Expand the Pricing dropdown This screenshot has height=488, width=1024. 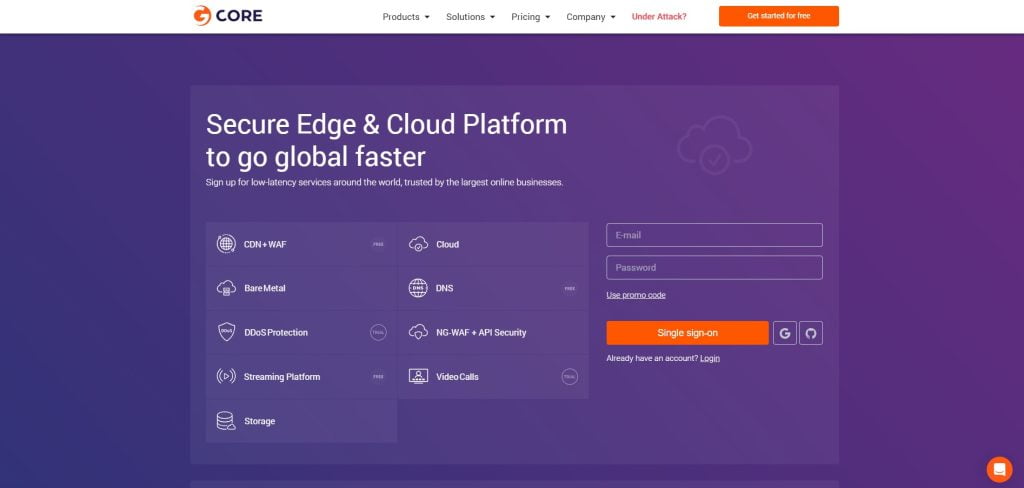530,17
